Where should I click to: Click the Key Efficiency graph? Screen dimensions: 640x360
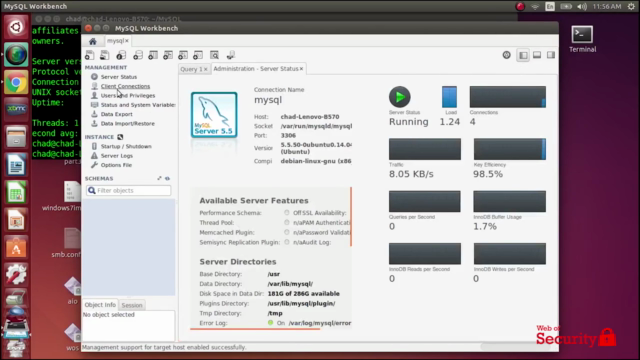tap(509, 149)
